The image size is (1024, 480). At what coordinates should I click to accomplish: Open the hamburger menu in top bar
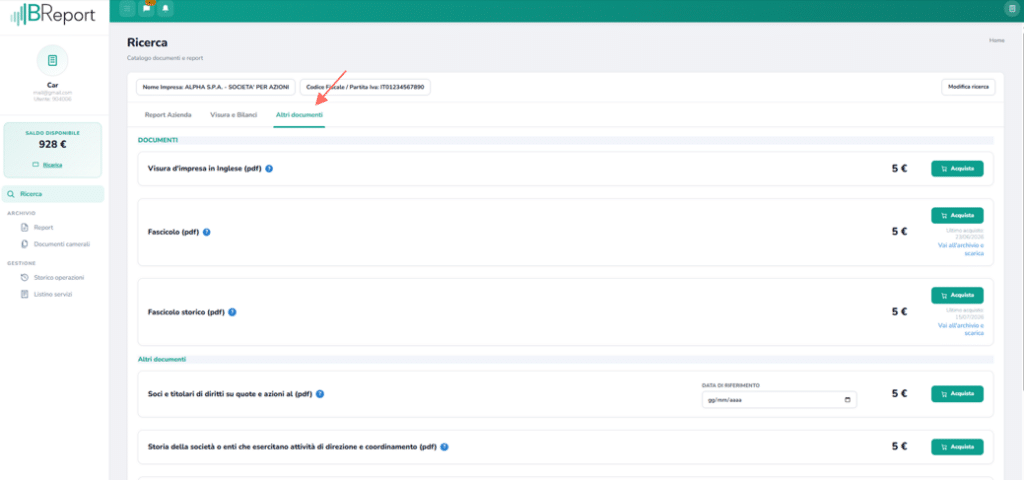pos(127,8)
